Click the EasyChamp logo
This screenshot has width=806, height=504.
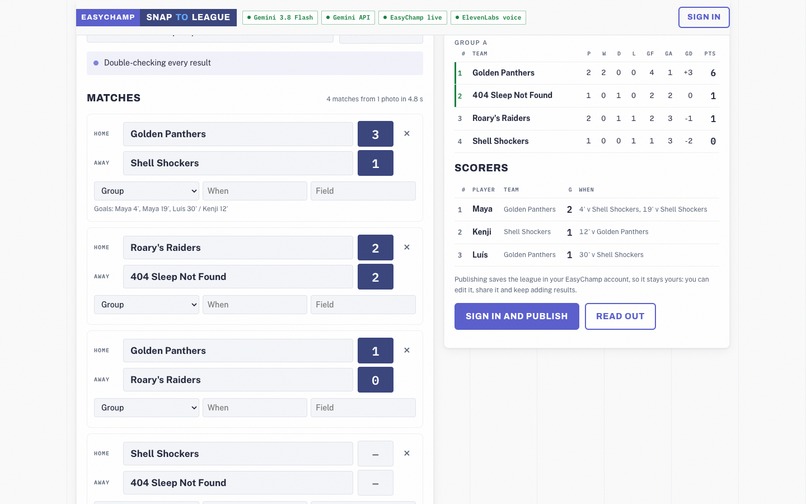tap(108, 17)
